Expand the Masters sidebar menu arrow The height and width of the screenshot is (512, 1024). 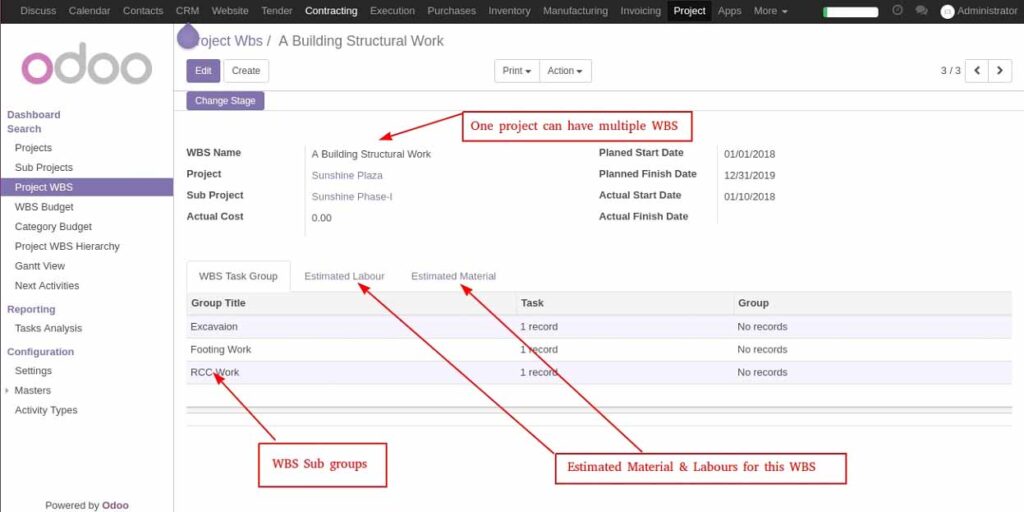click(x=9, y=391)
